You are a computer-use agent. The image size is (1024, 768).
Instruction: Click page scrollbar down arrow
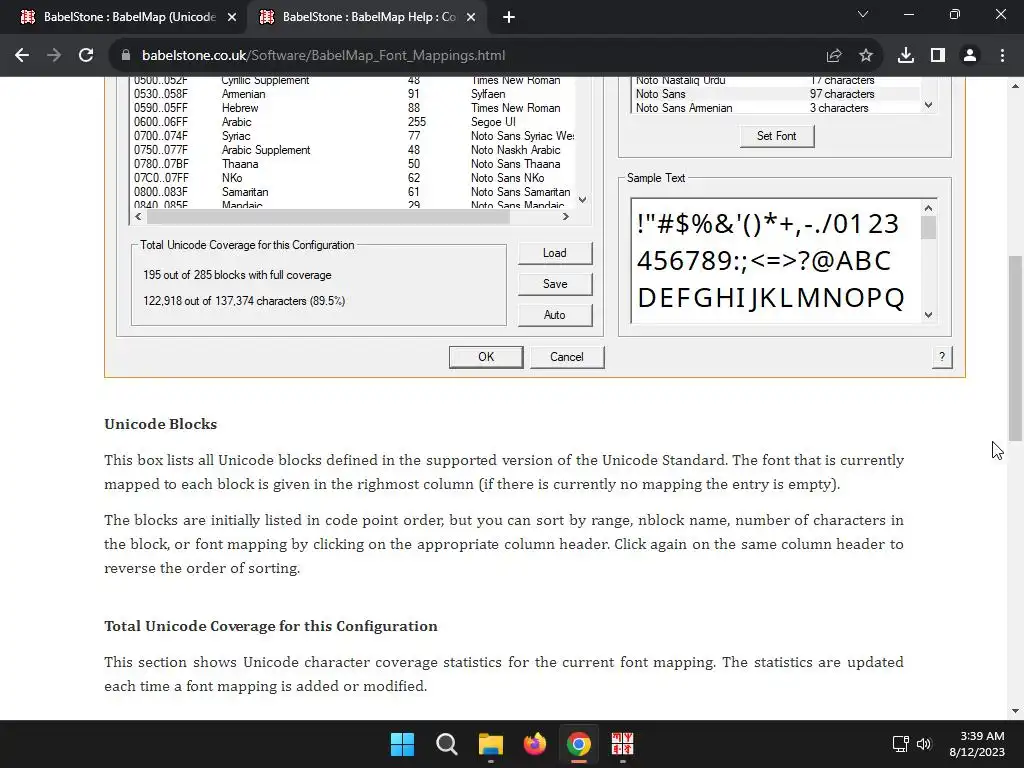pos(1015,711)
